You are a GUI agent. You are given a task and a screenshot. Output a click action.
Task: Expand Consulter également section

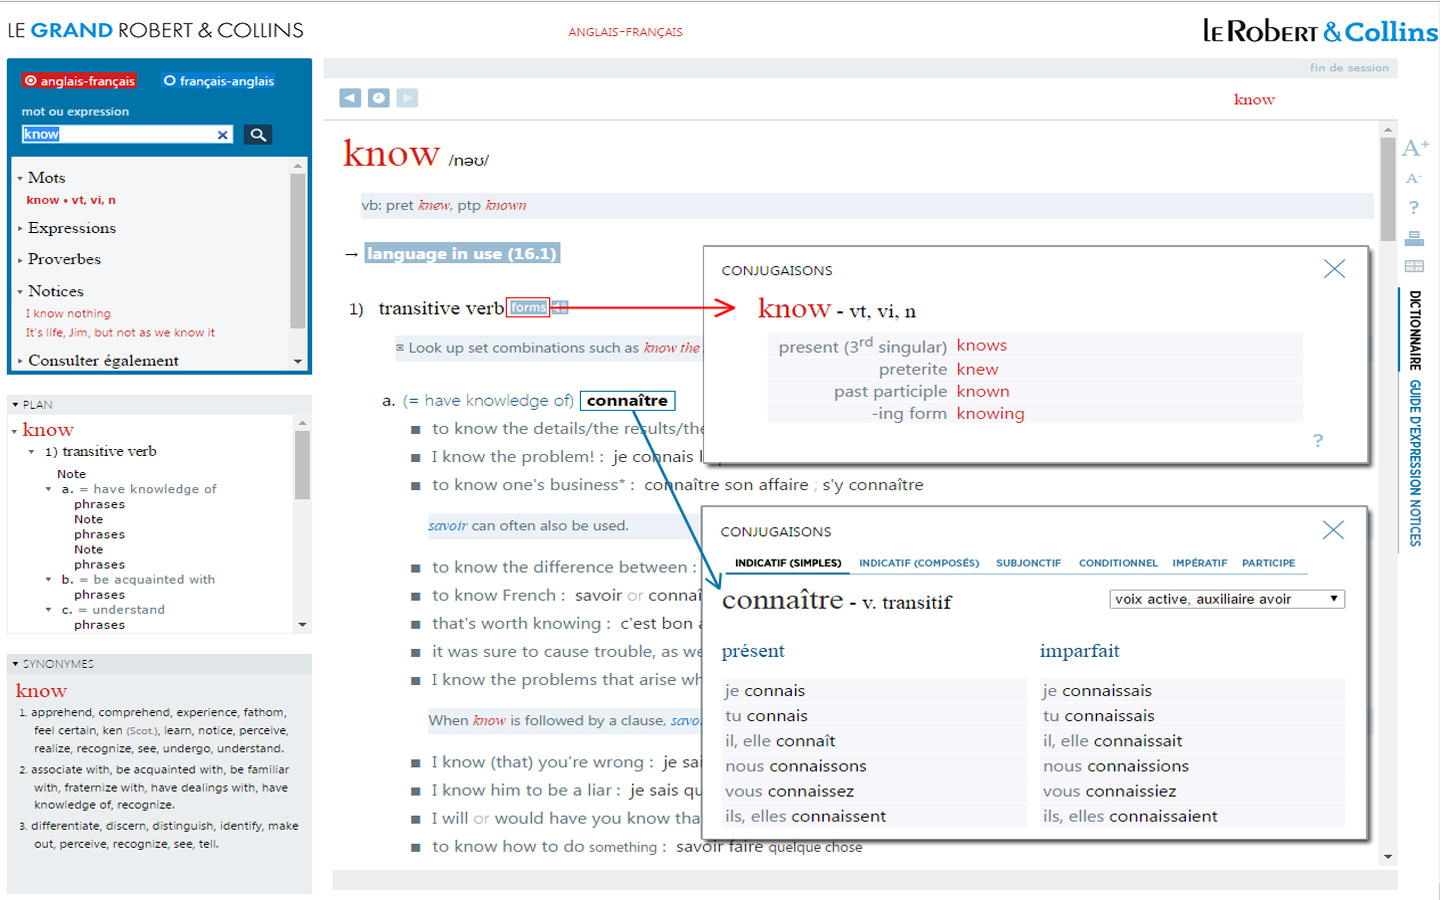(x=20, y=361)
